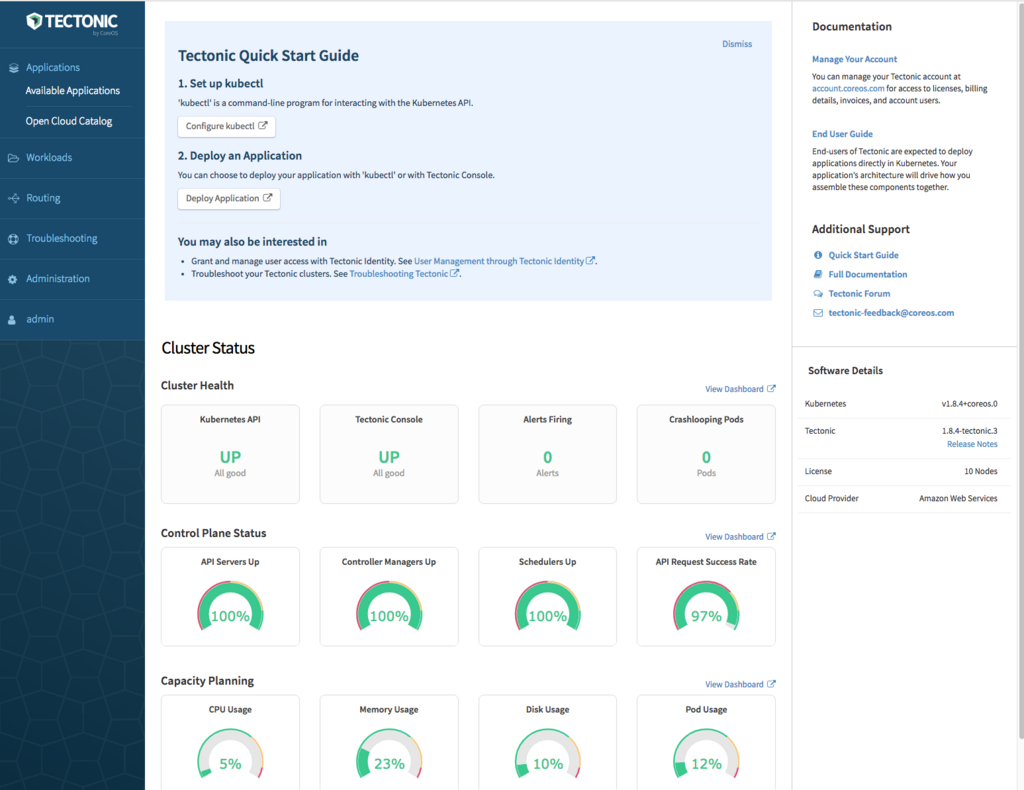Open Routing via its network icon

tap(14, 198)
